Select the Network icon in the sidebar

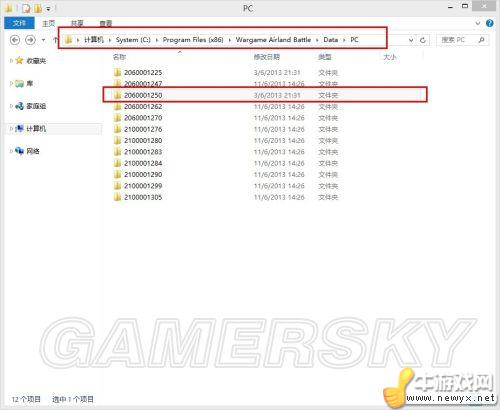[x=19, y=151]
